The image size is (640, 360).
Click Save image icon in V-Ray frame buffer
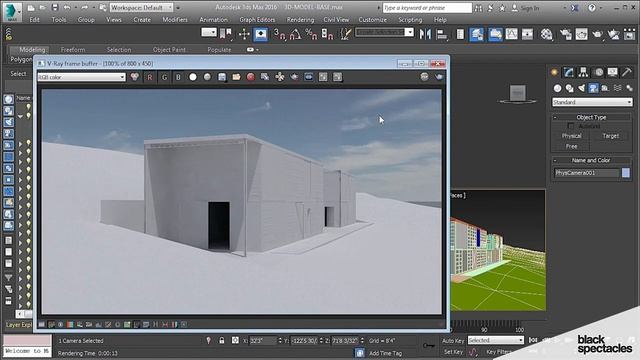coord(222,77)
